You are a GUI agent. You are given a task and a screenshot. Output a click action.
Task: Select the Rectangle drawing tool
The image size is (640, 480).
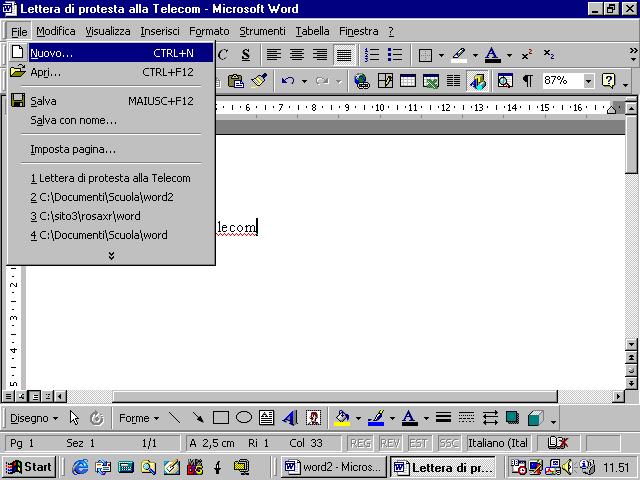coord(221,418)
